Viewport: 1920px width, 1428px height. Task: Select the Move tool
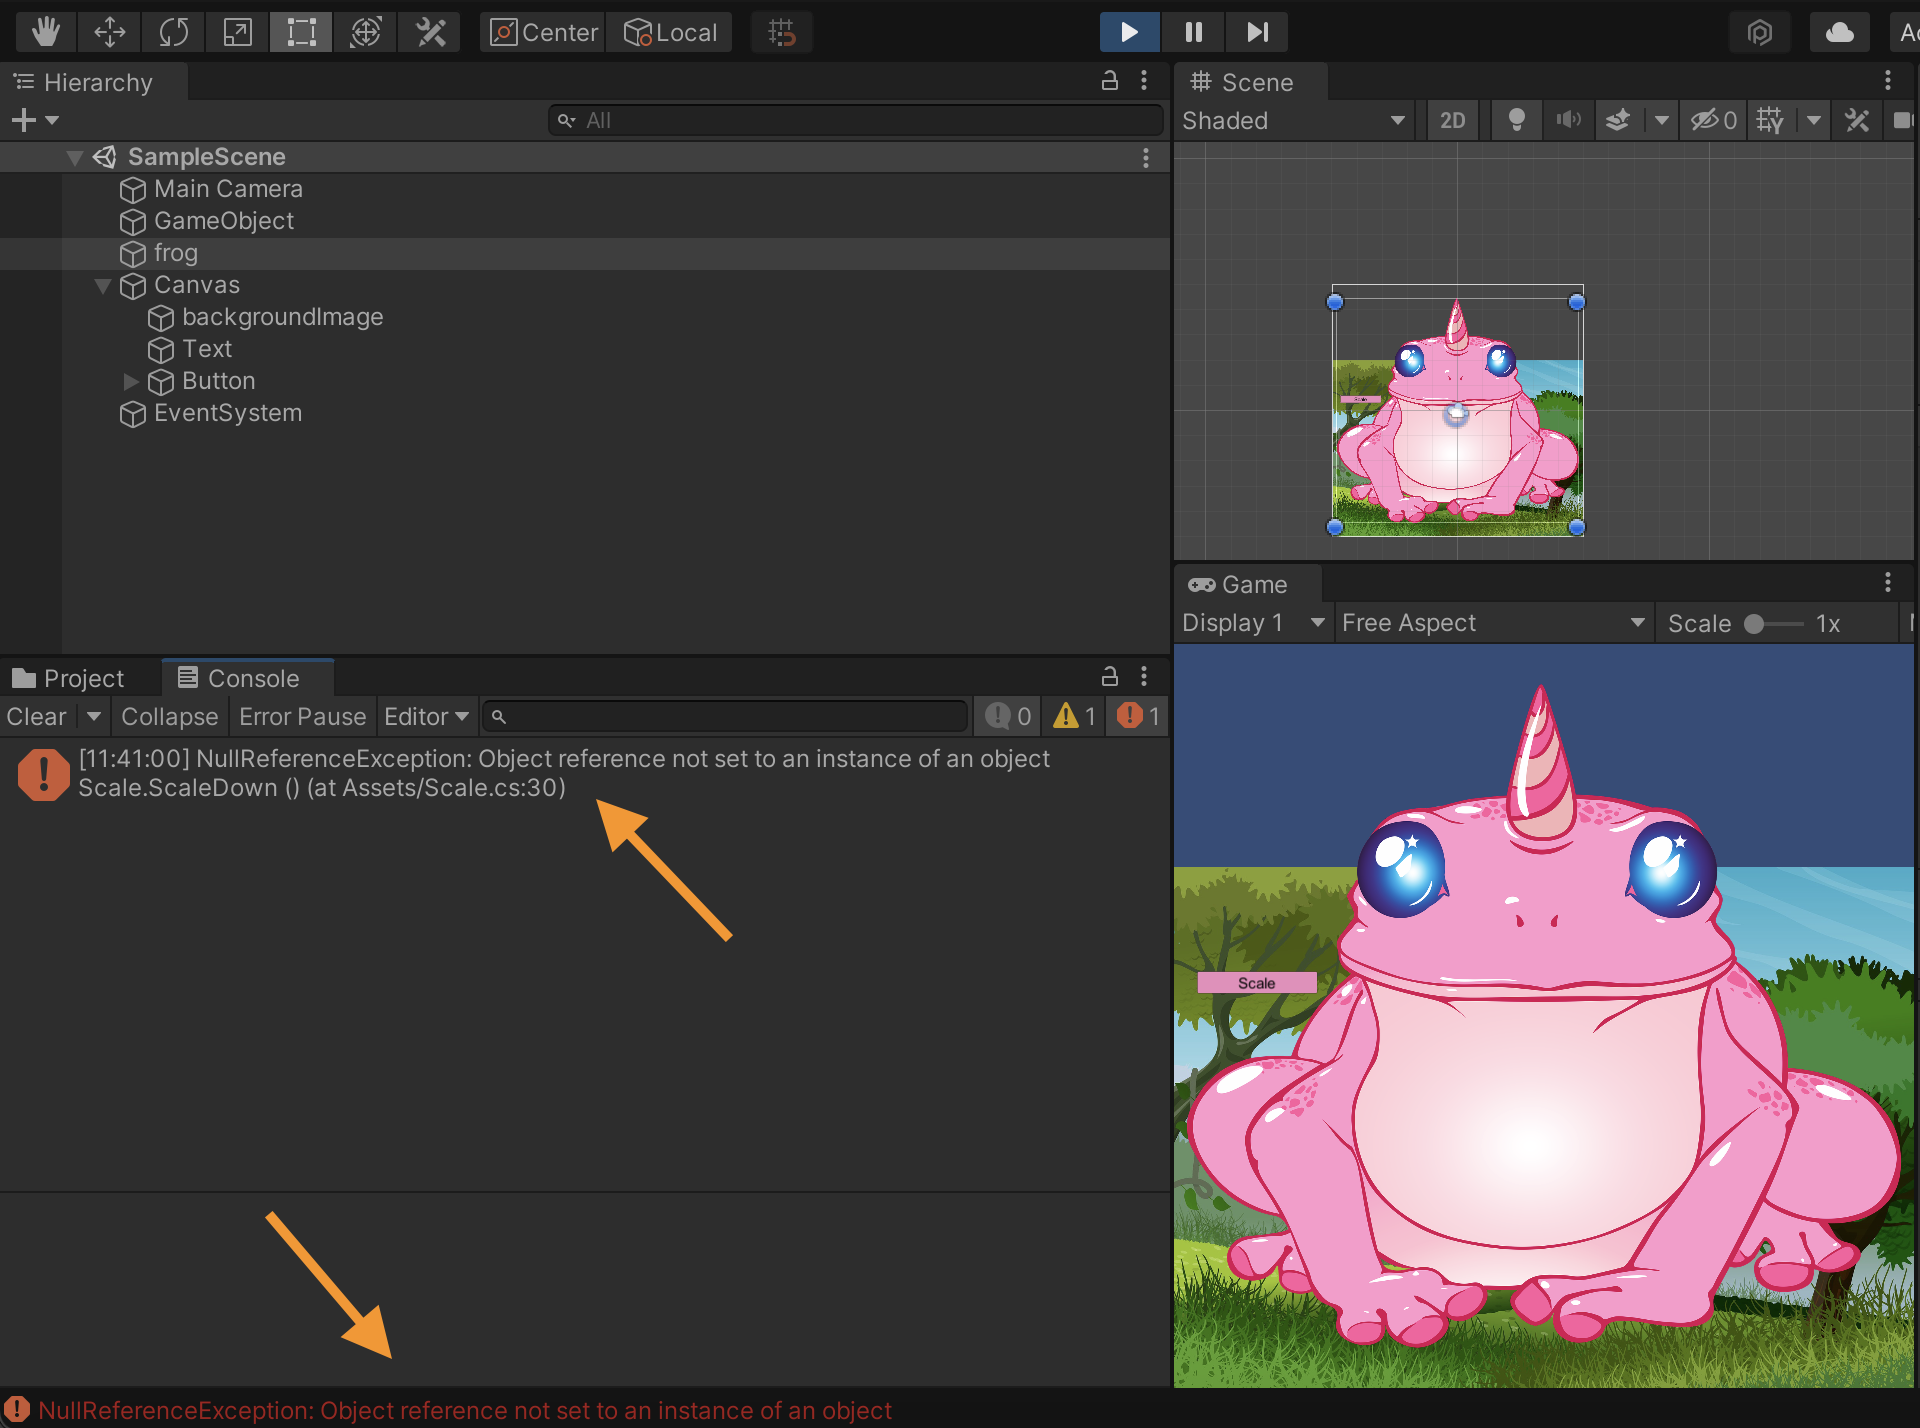109,32
